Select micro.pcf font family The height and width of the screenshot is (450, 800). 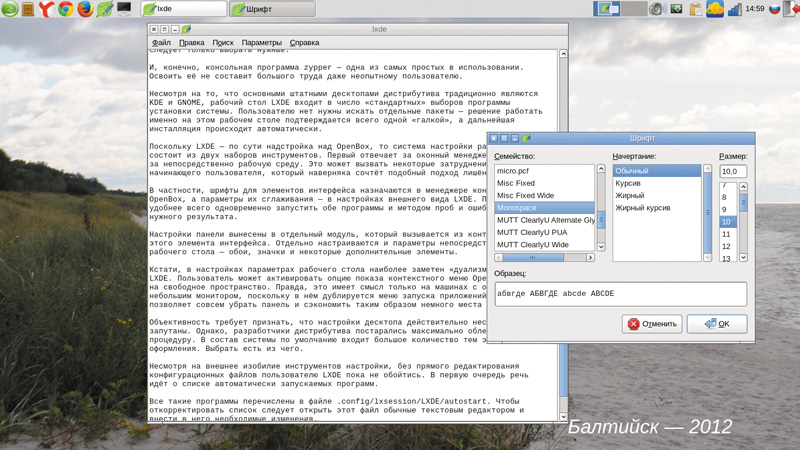coord(544,171)
